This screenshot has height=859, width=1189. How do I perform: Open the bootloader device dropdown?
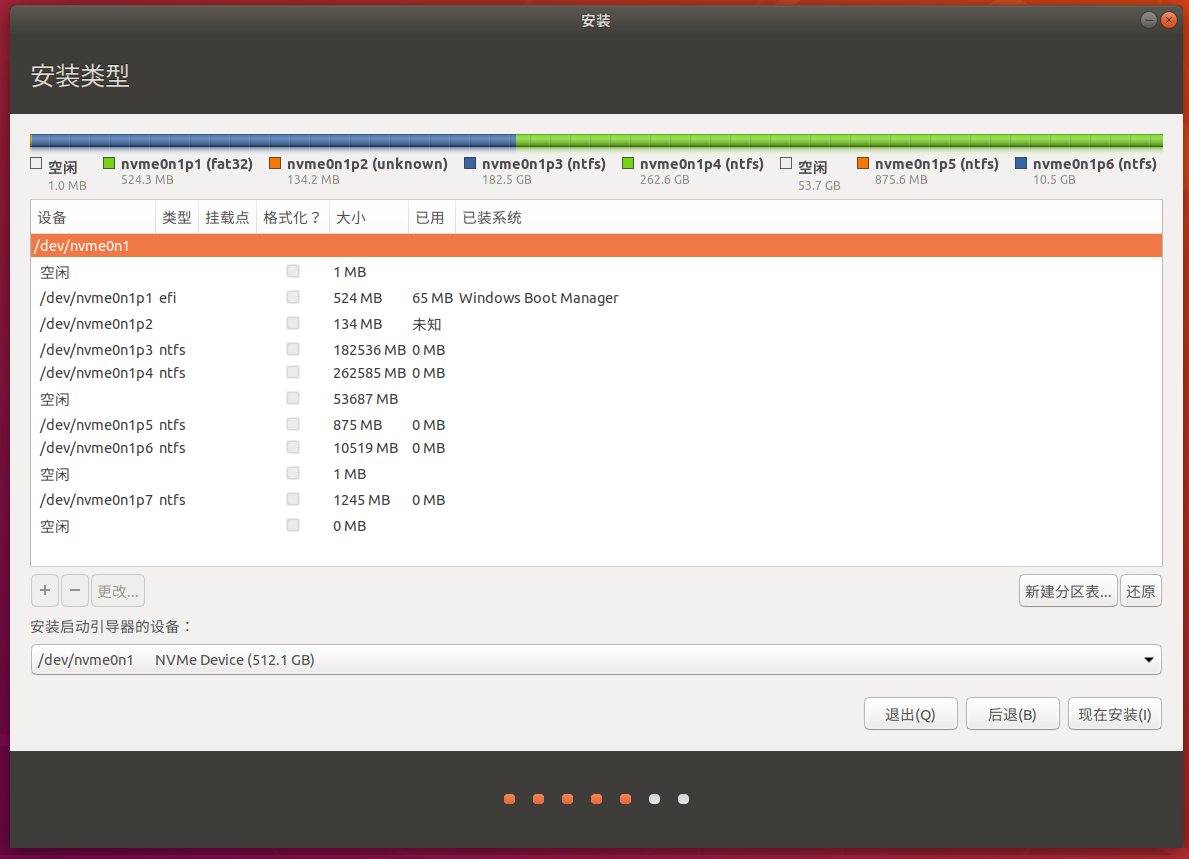pyautogui.click(x=595, y=660)
